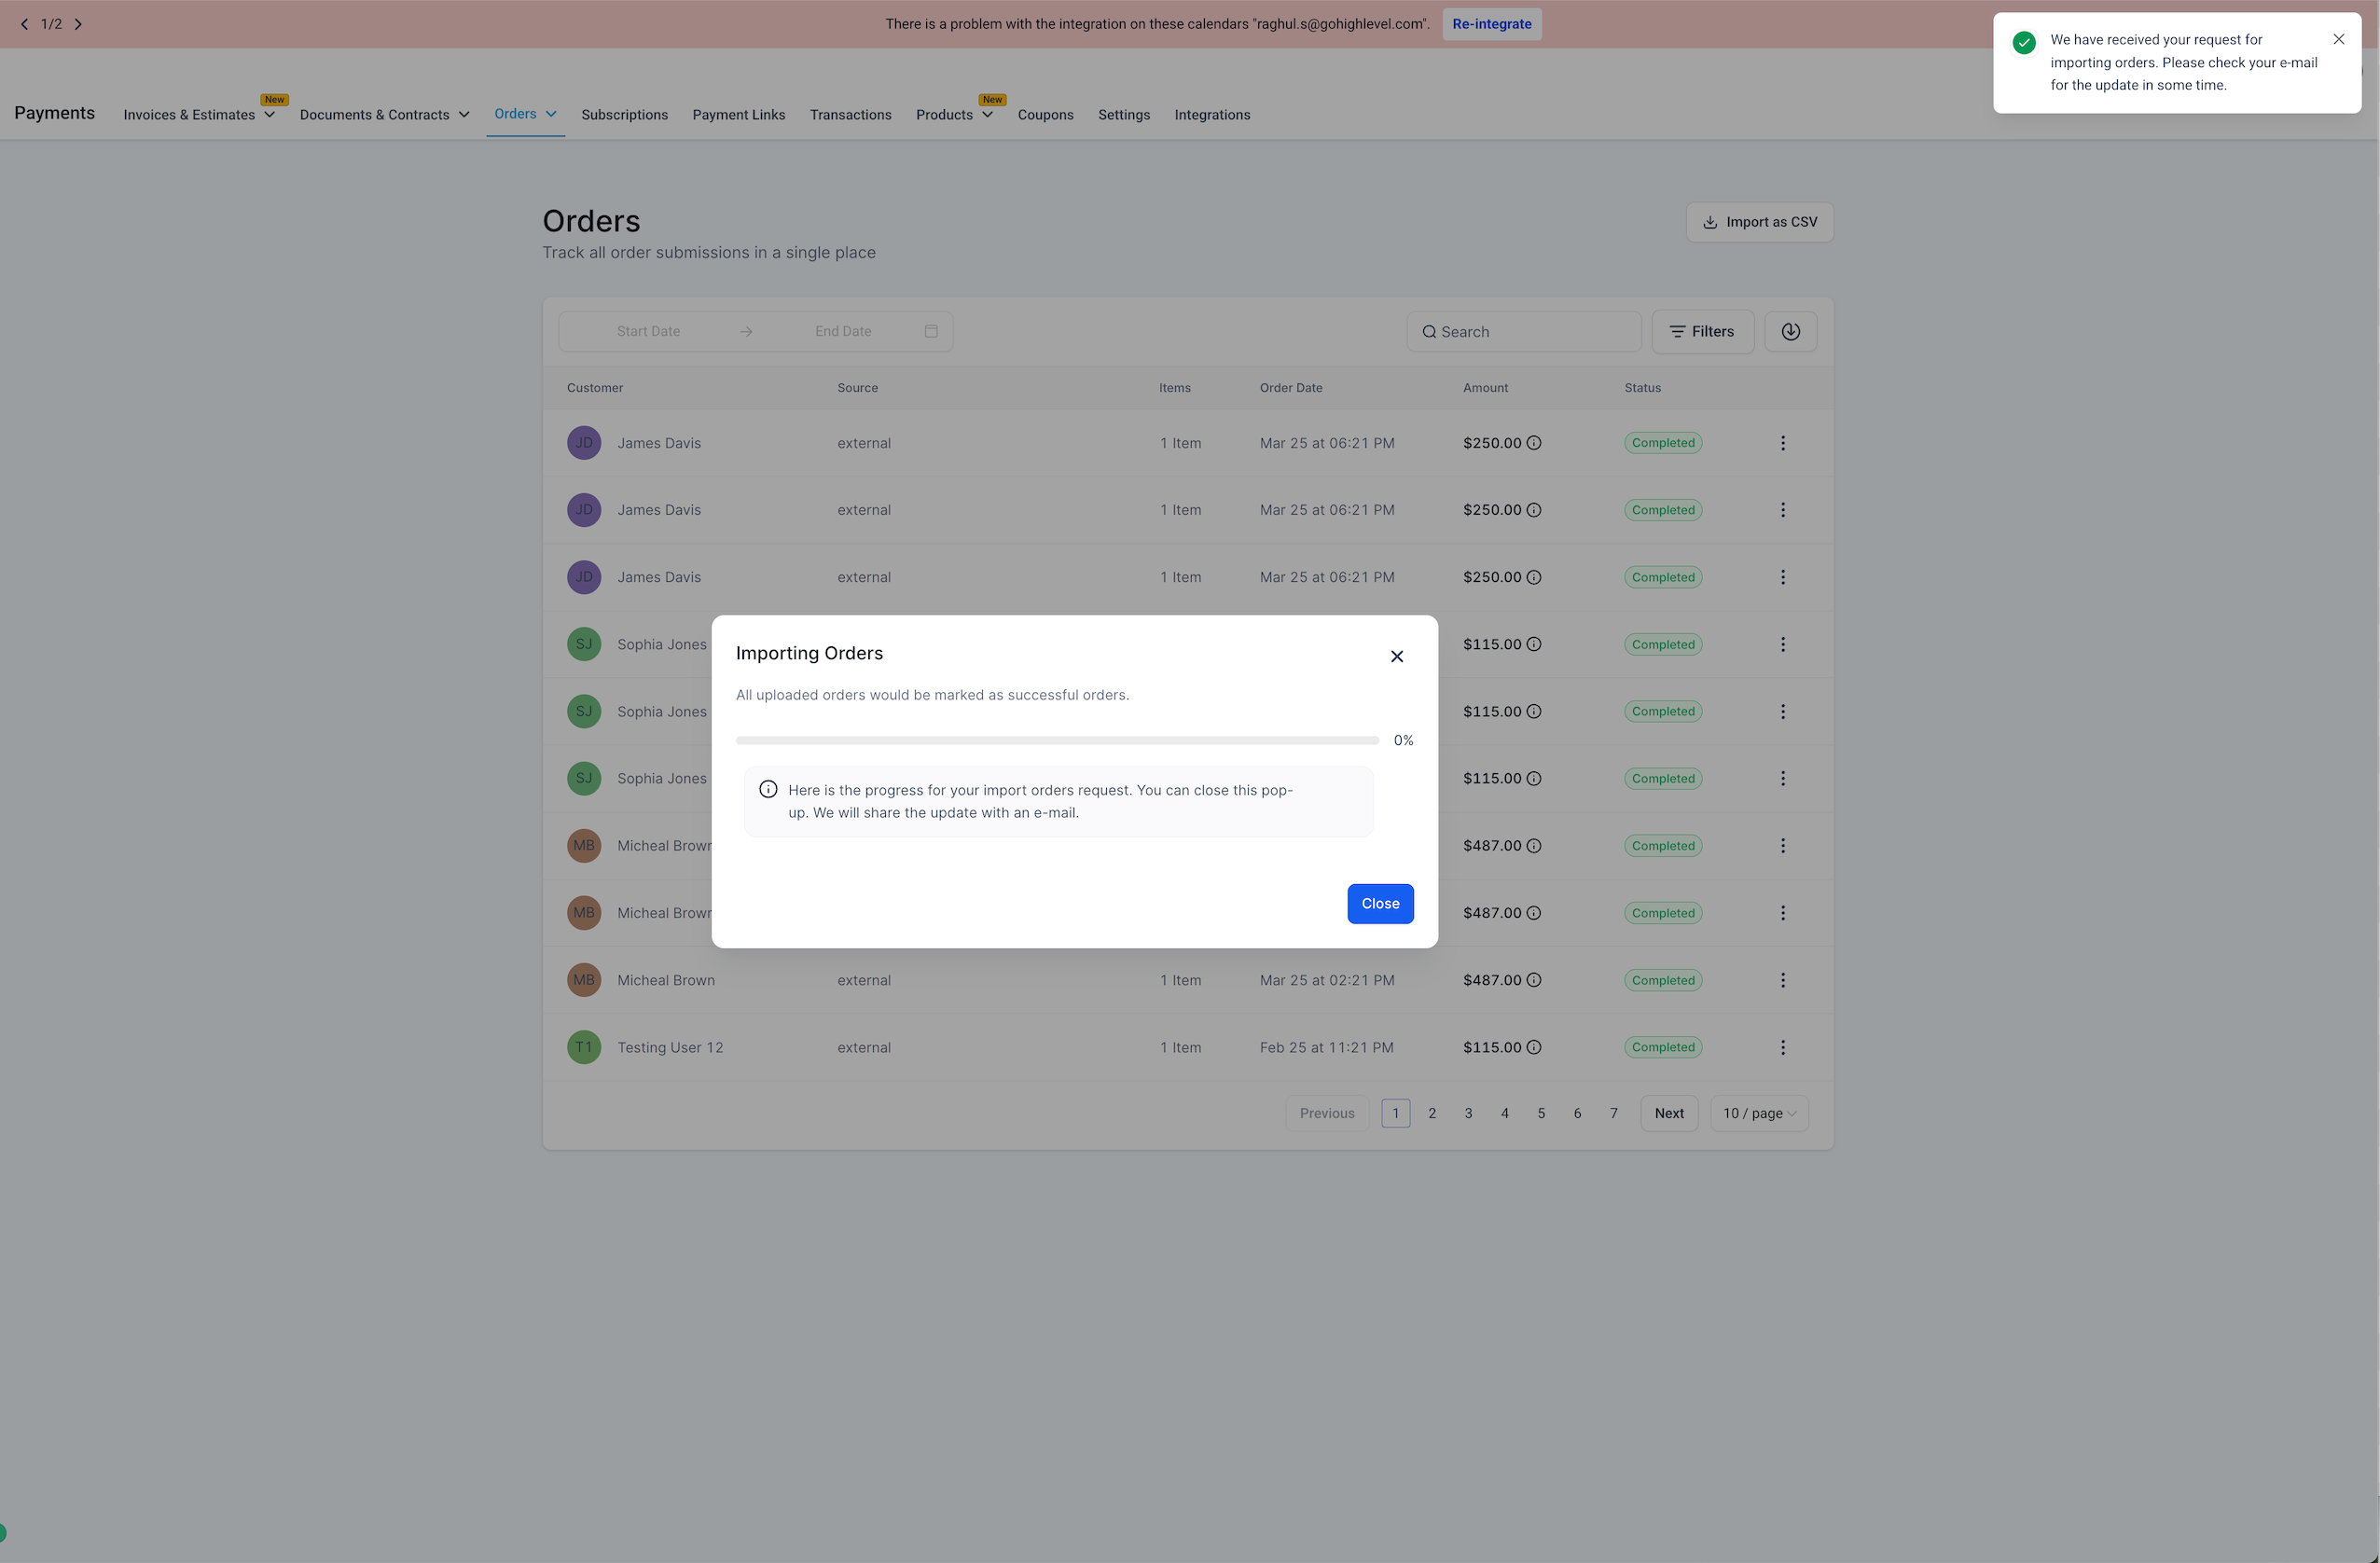Viewport: 2380px width, 1563px height.
Task: Go to previous banner with left arrow
Action: click(24, 24)
